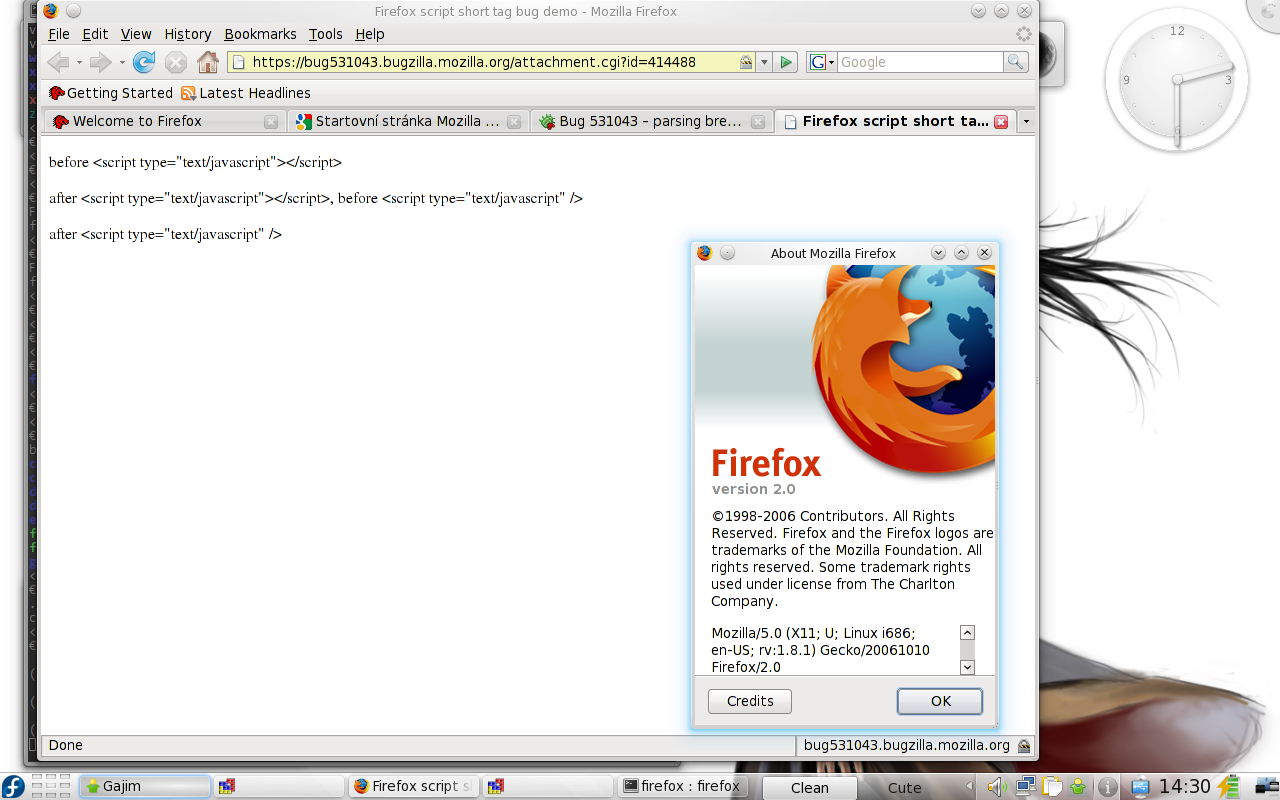Click the magnifier search icon
The width and height of the screenshot is (1280, 800).
tap(1015, 62)
